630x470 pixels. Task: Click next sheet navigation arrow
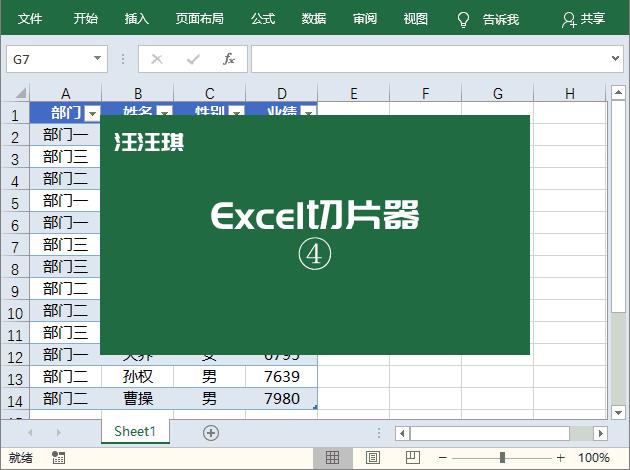click(x=59, y=433)
